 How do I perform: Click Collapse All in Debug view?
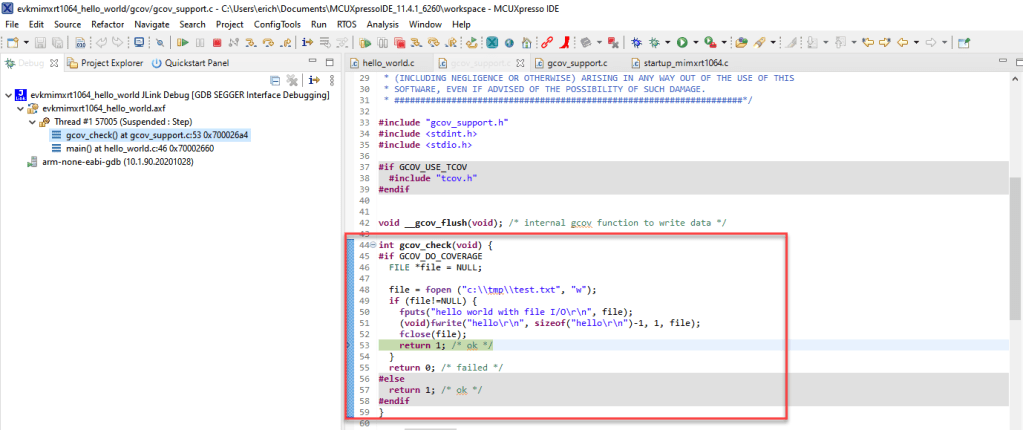click(276, 80)
